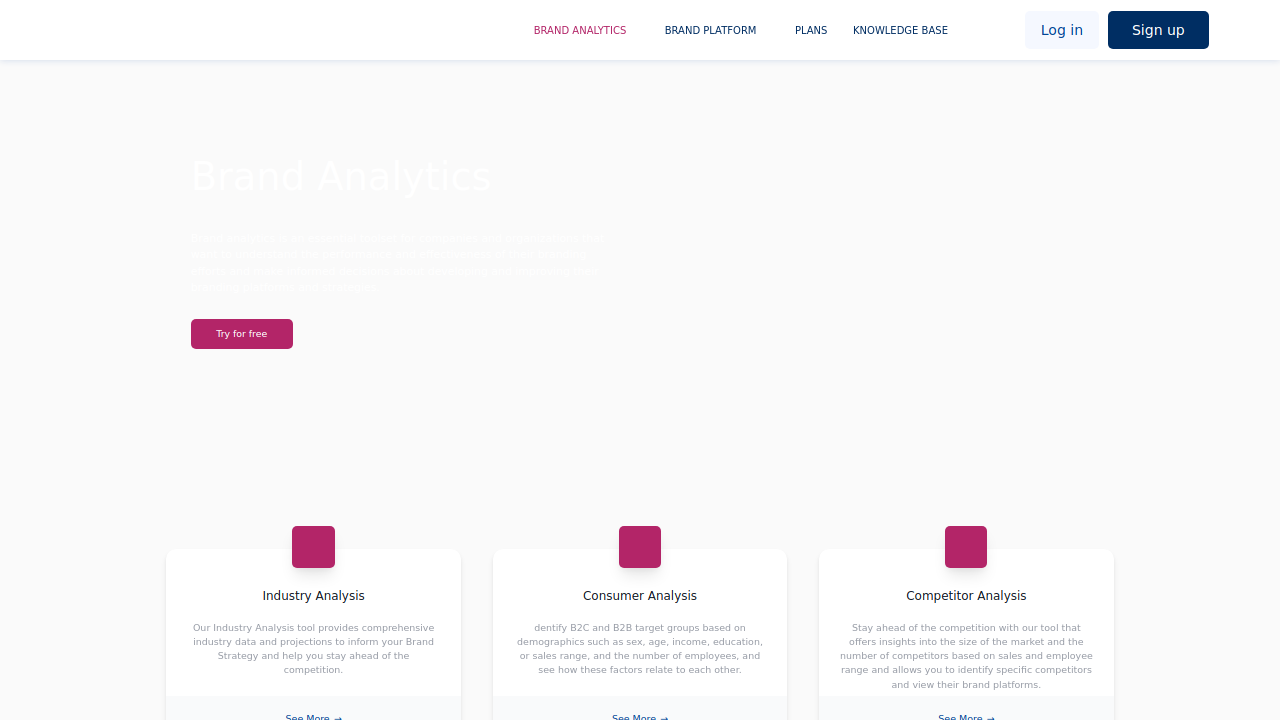Click the Consumer Analysis card heading
1280x720 pixels.
click(640, 596)
